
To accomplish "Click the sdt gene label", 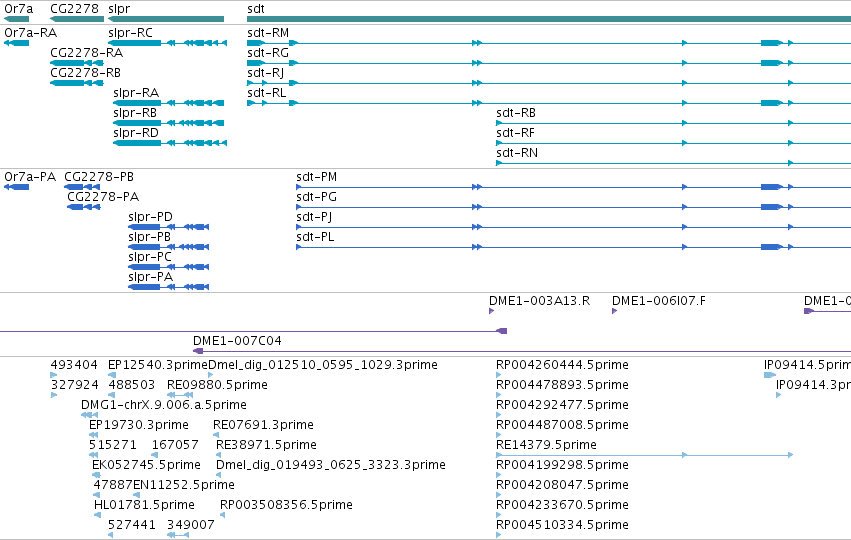I will click(x=256, y=9).
